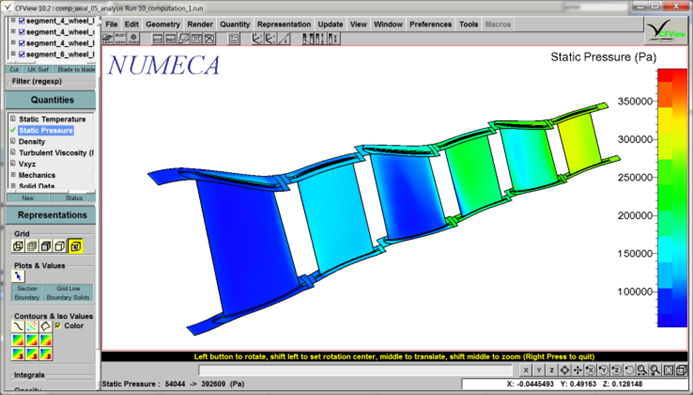Click the X axis view button
The image size is (693, 395).
(525, 370)
